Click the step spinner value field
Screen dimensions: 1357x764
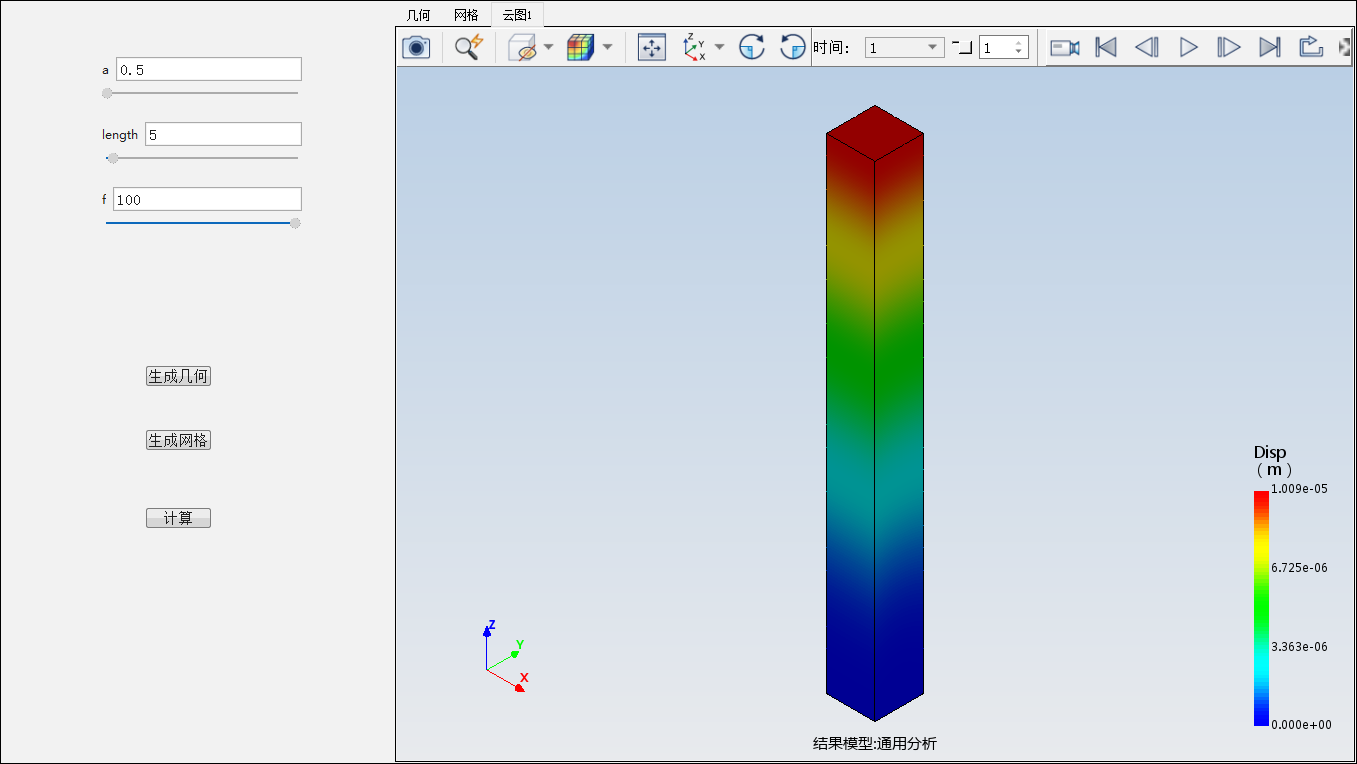(996, 48)
